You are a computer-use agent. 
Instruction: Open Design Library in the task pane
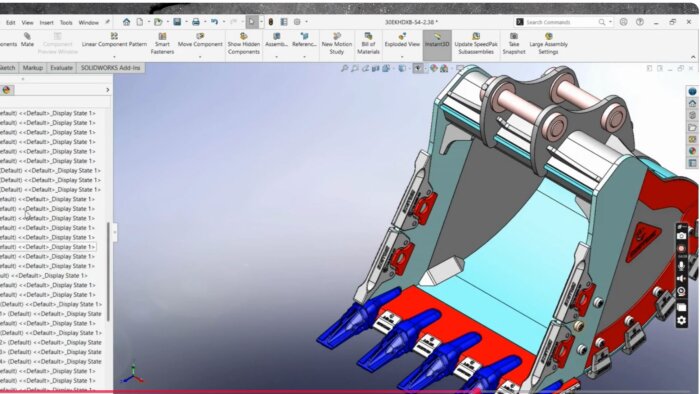pos(692,115)
